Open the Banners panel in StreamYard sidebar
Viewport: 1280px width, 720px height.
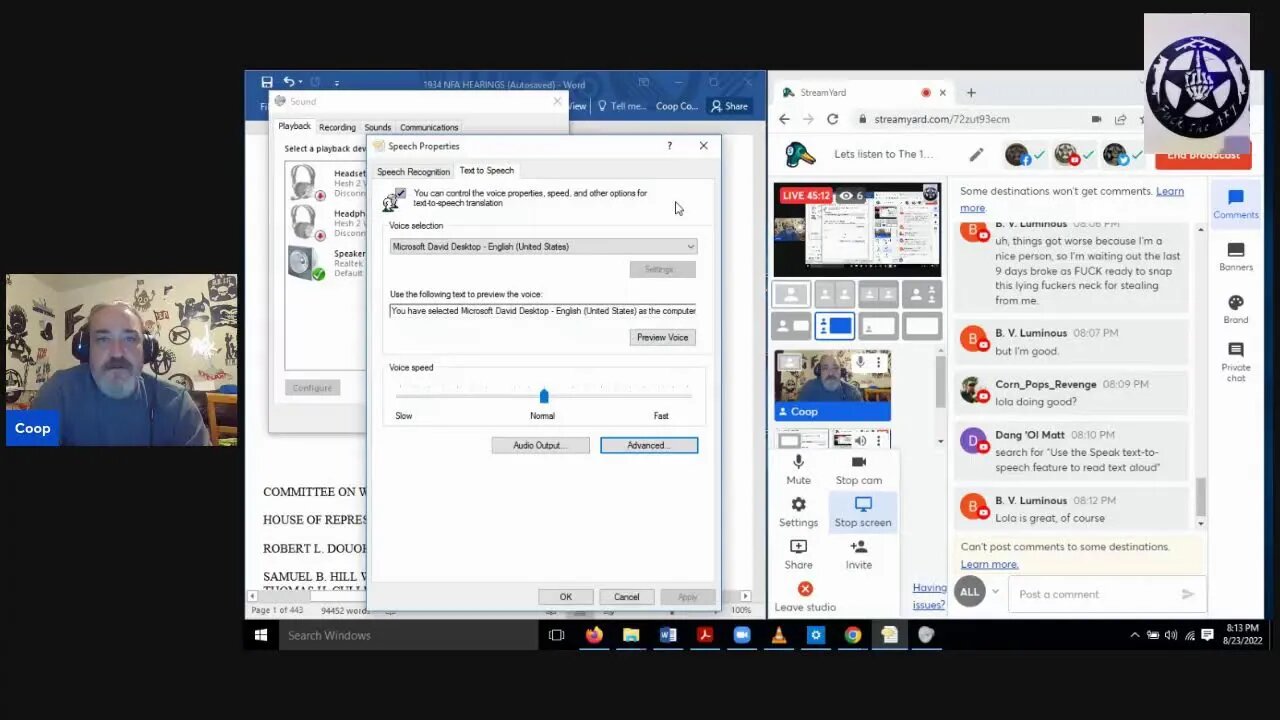pyautogui.click(x=1236, y=256)
